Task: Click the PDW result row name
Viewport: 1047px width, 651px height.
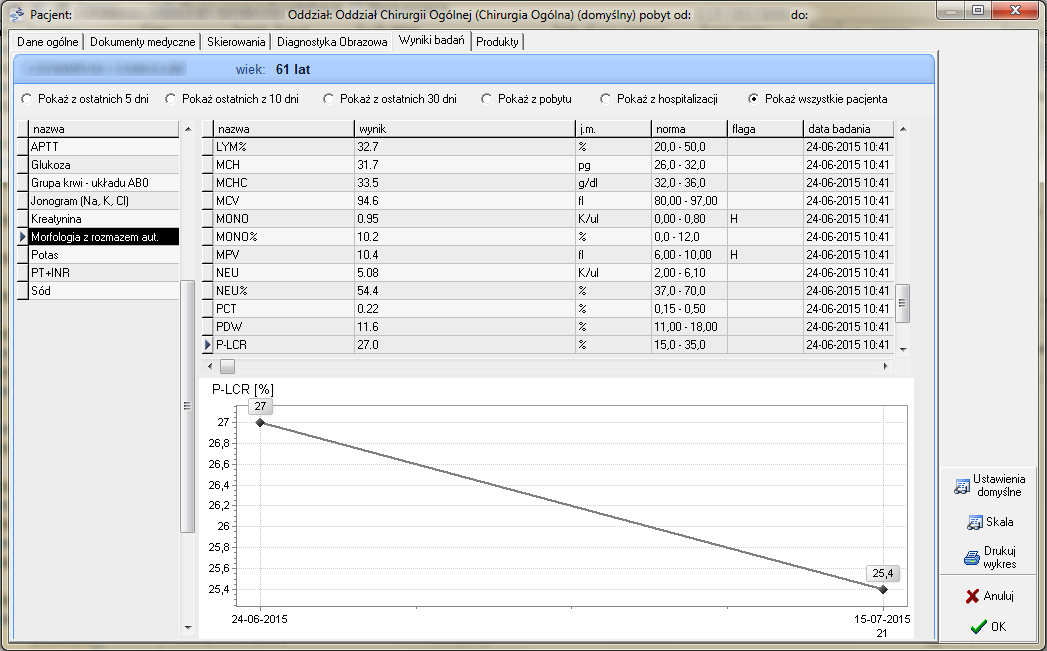Action: (229, 327)
